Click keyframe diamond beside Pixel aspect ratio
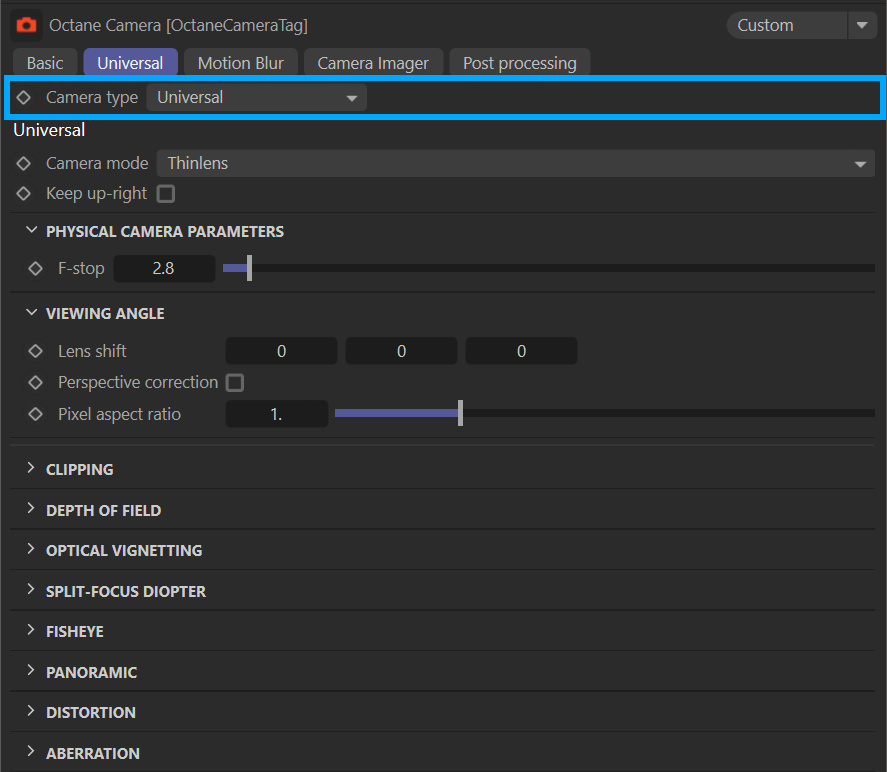 pyautogui.click(x=36, y=414)
